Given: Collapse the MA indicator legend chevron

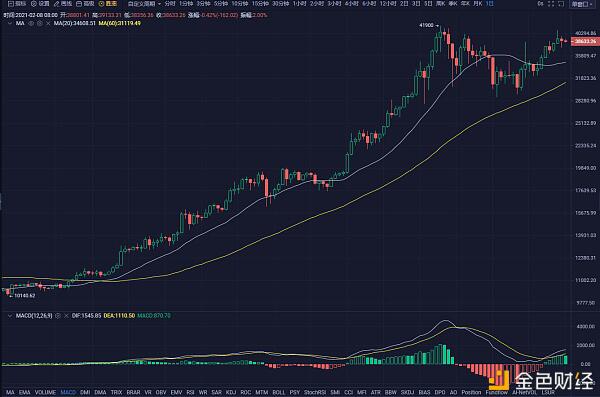Looking at the screenshot, I should point(10,23).
